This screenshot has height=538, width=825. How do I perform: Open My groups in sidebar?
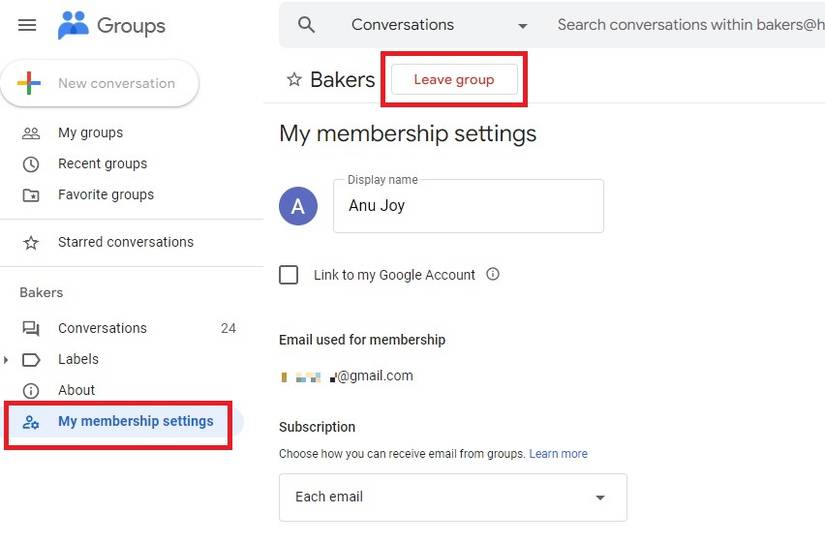[90, 133]
